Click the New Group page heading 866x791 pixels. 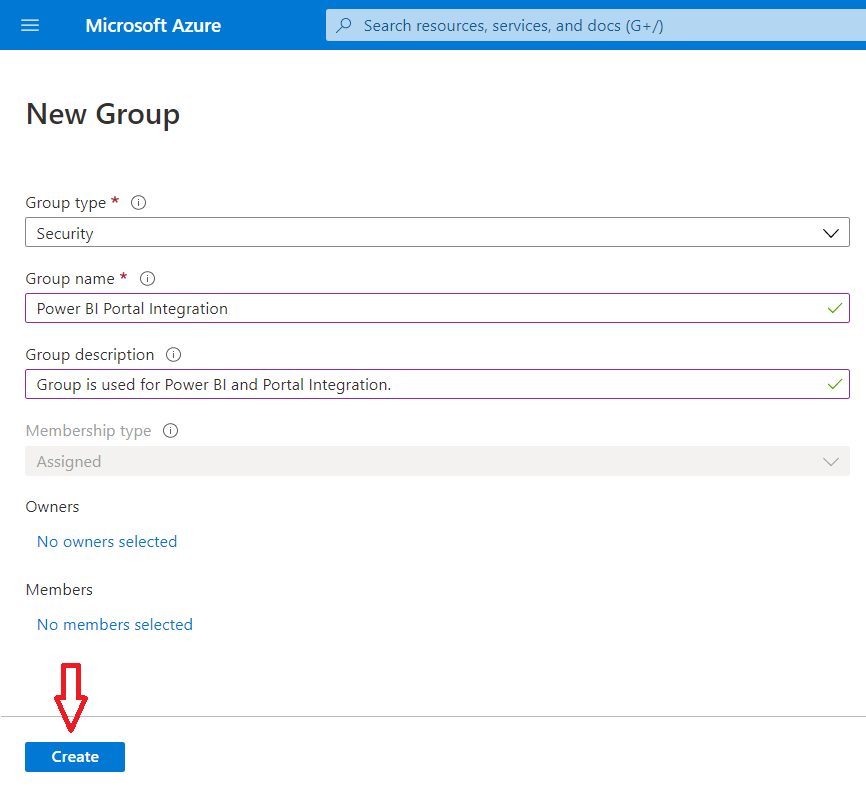(103, 115)
